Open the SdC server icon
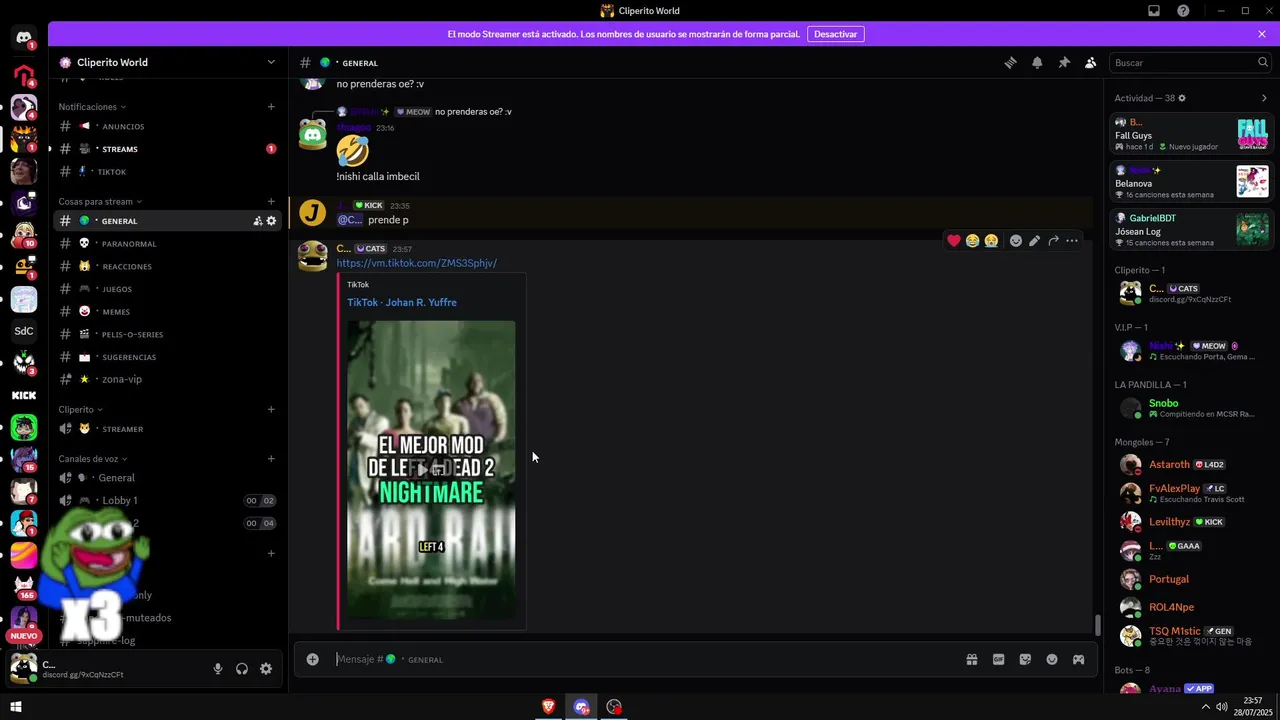The height and width of the screenshot is (720, 1280). click(24, 331)
